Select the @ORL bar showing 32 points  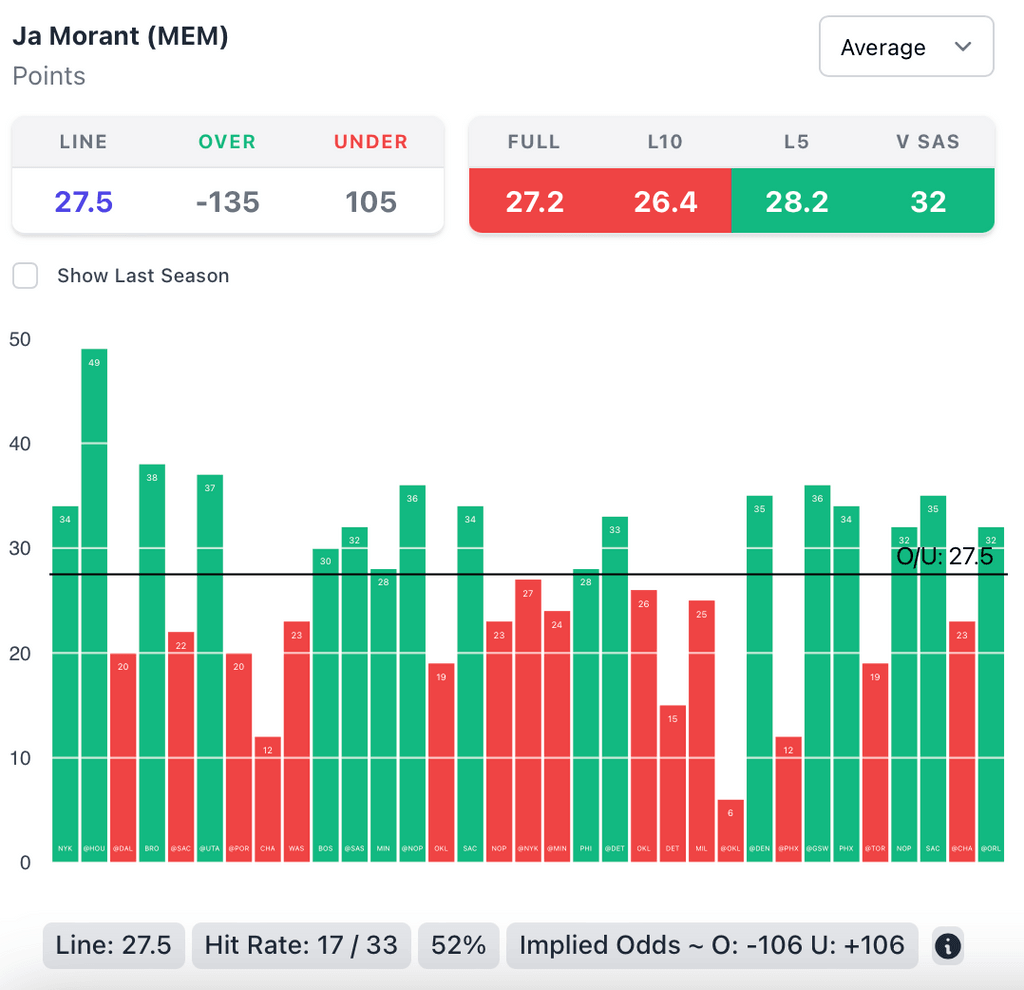click(x=991, y=694)
